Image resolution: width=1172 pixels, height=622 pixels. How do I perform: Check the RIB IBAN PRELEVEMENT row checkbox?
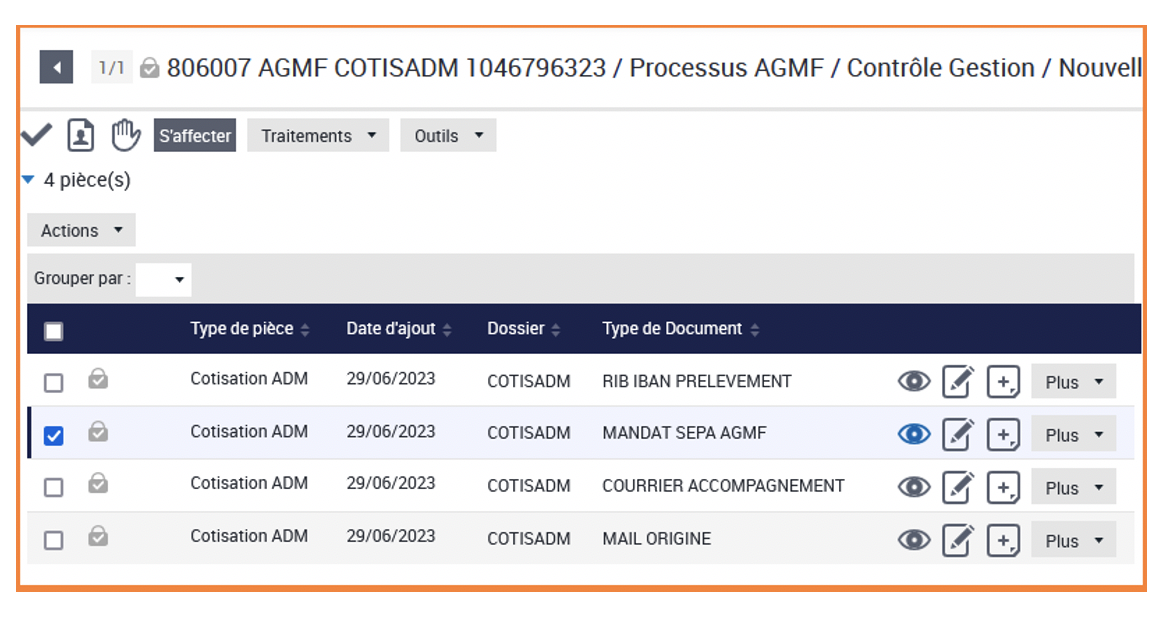tap(54, 383)
